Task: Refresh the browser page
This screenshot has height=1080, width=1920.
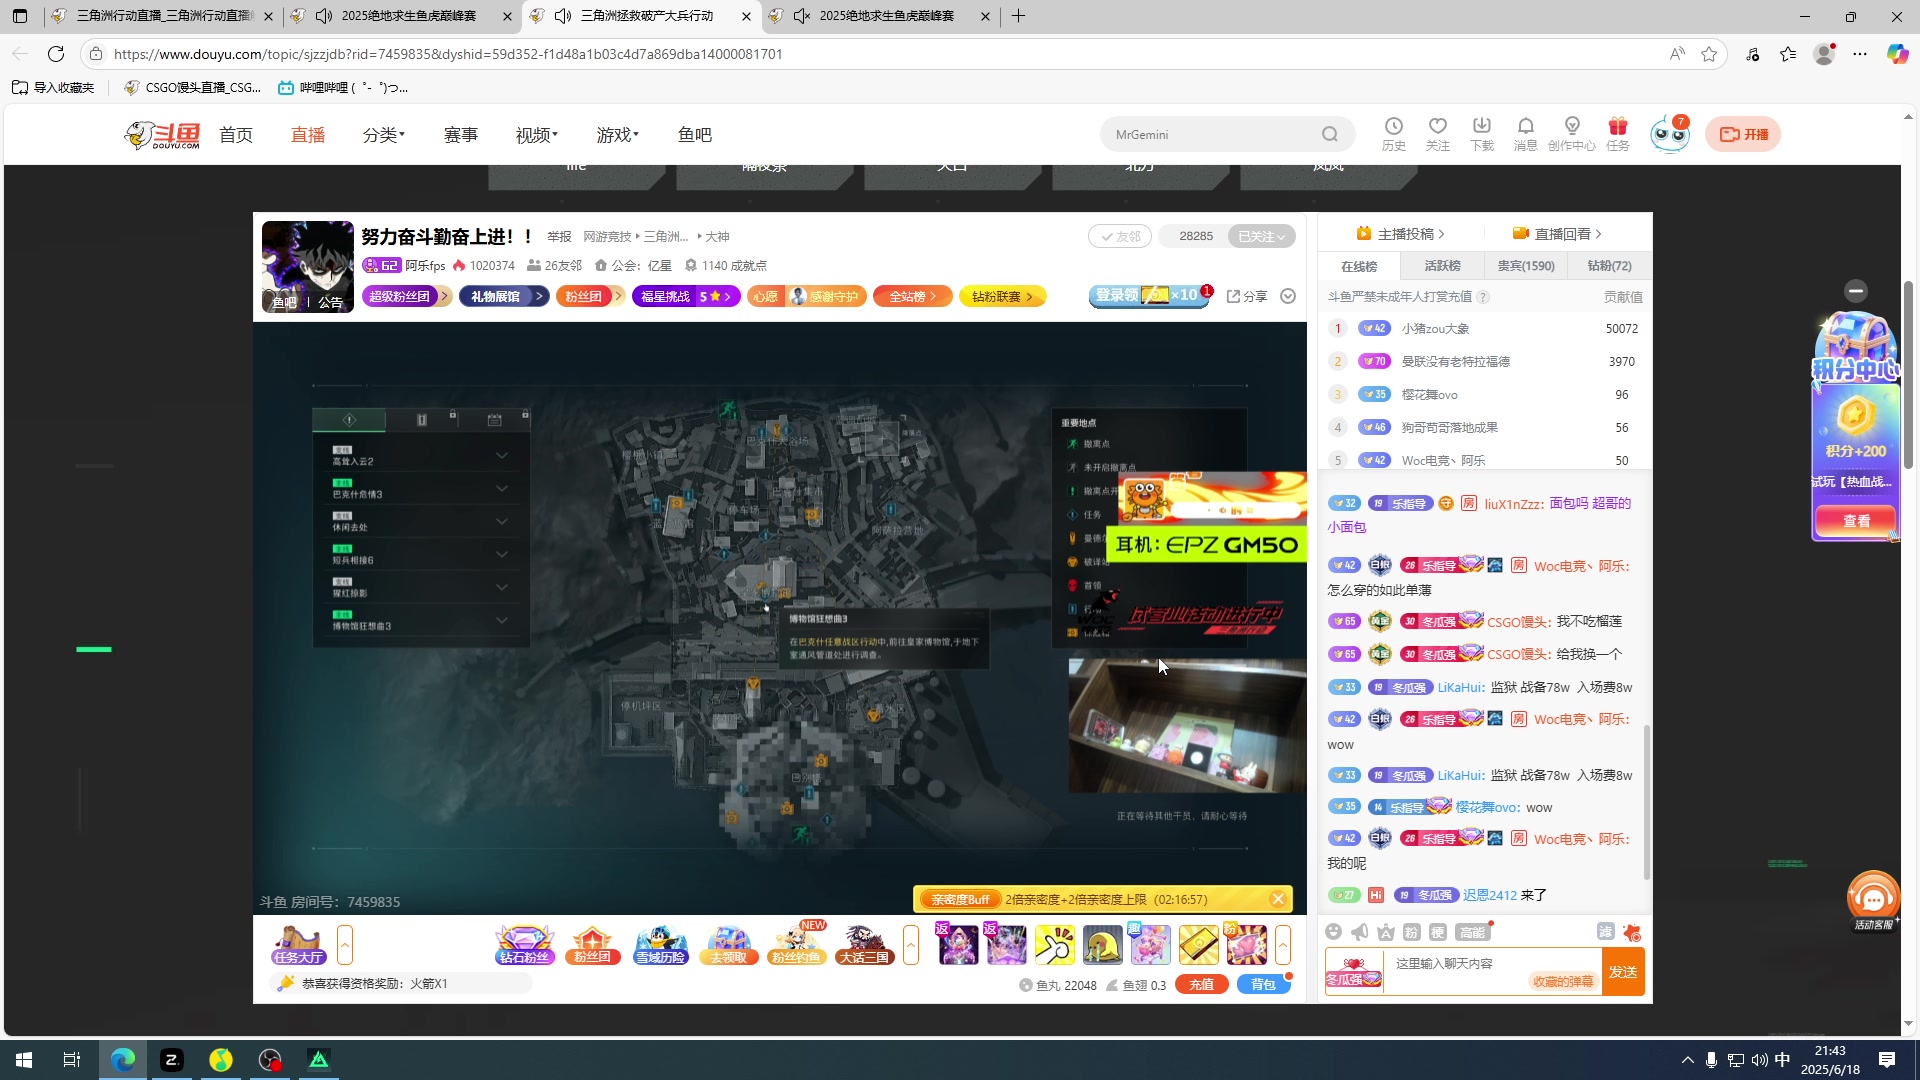Action: click(x=56, y=54)
